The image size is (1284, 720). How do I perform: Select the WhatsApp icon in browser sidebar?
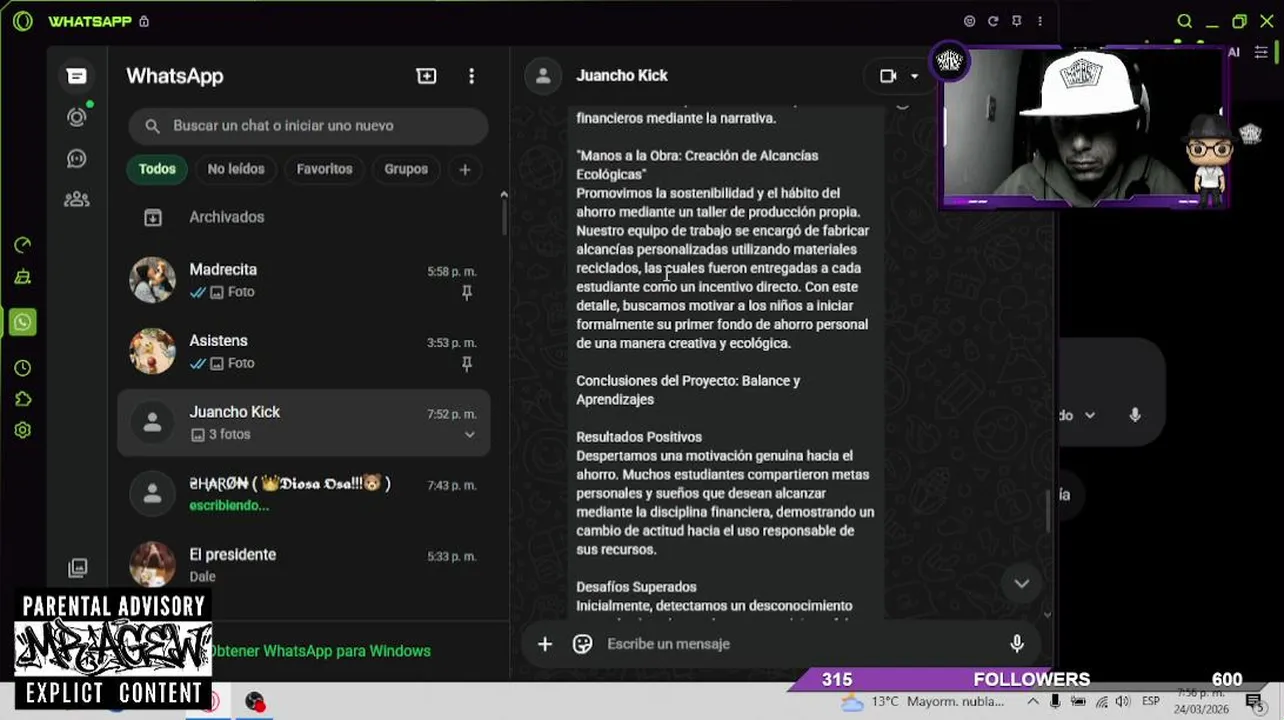tap(22, 322)
